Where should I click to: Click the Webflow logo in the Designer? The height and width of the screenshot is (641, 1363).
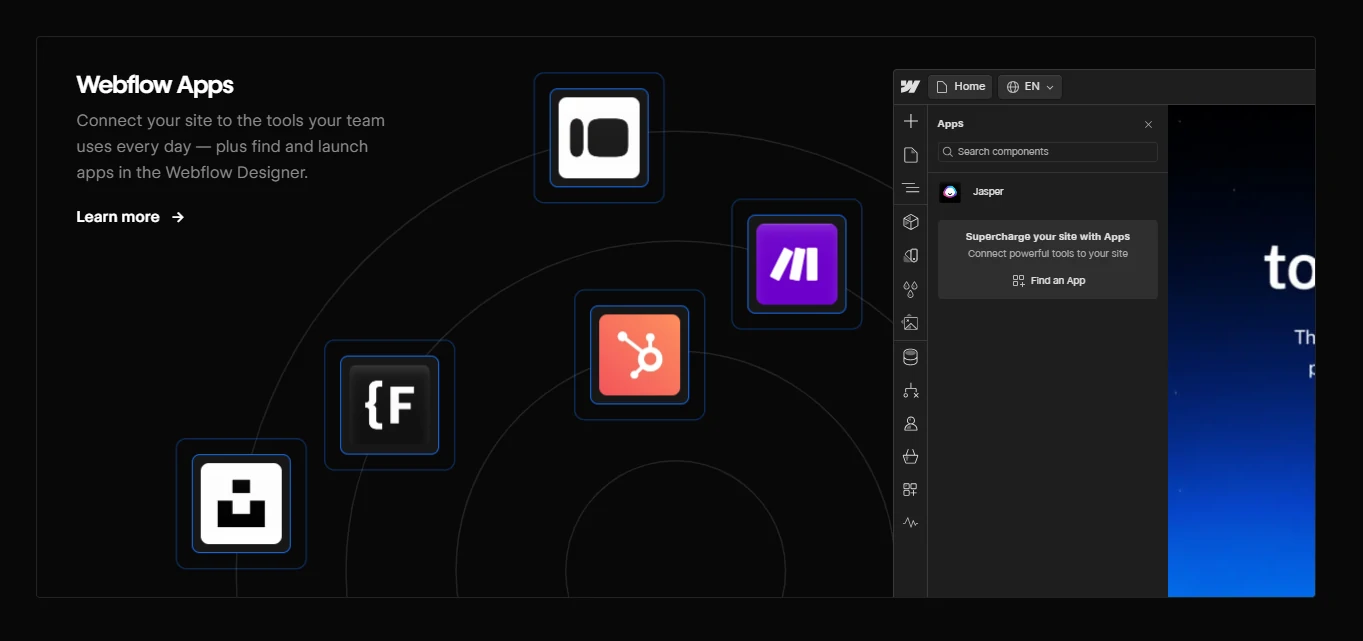[x=910, y=87]
